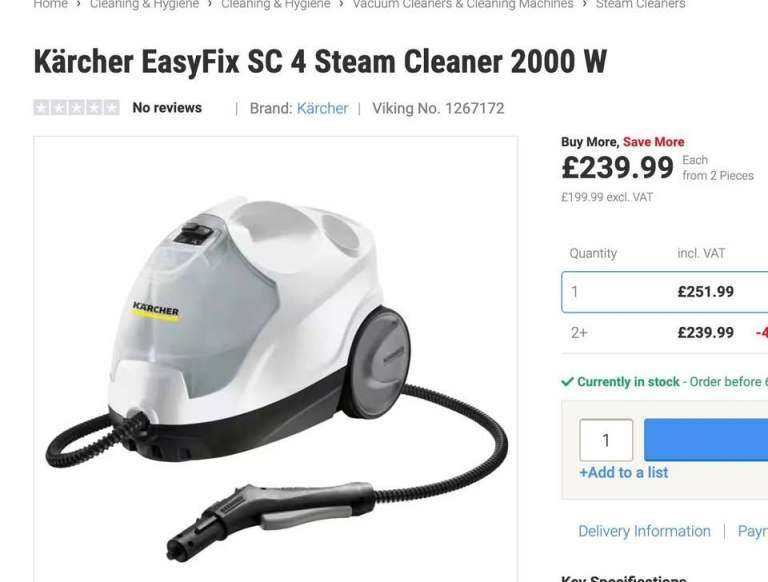Viewport: 768px width, 582px height.
Task: Click the blue add to basket button
Action: click(x=706, y=440)
